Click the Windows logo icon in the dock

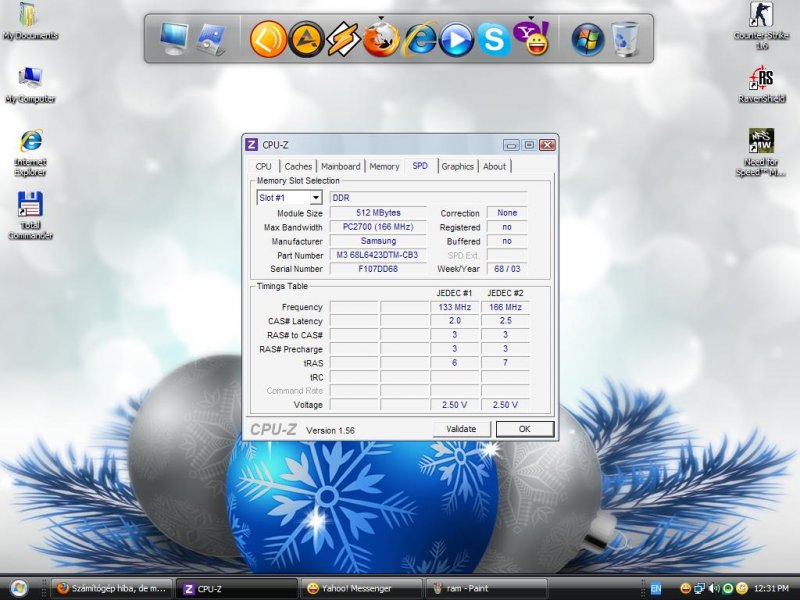[x=588, y=39]
